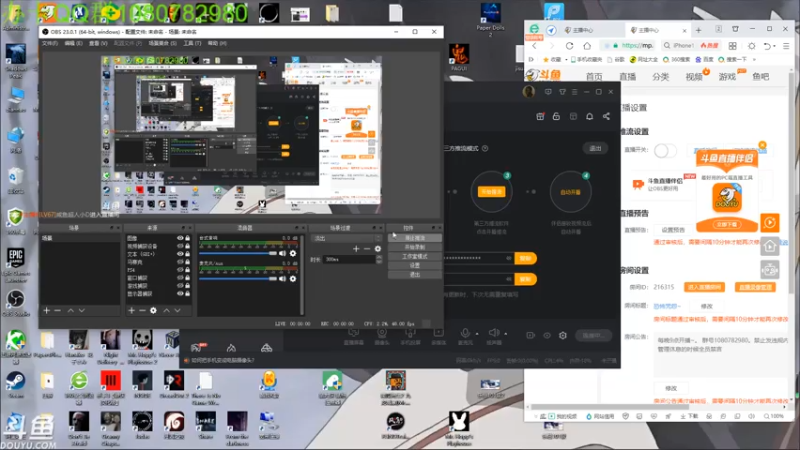Image resolution: width=800 pixels, height=450 pixels.
Task: Open source properties gear in Sources panel
Action: [x=153, y=310]
